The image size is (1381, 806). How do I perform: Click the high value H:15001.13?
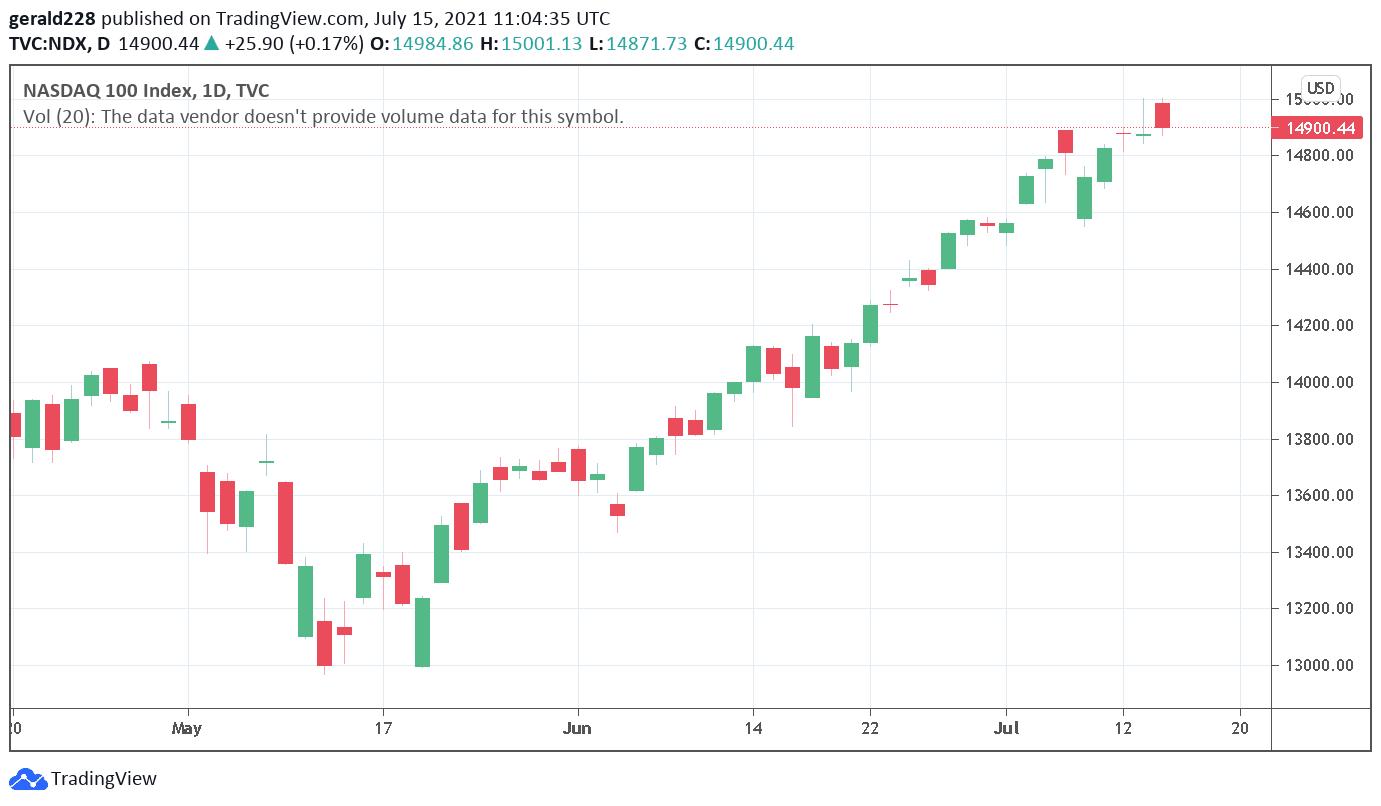tap(532, 43)
